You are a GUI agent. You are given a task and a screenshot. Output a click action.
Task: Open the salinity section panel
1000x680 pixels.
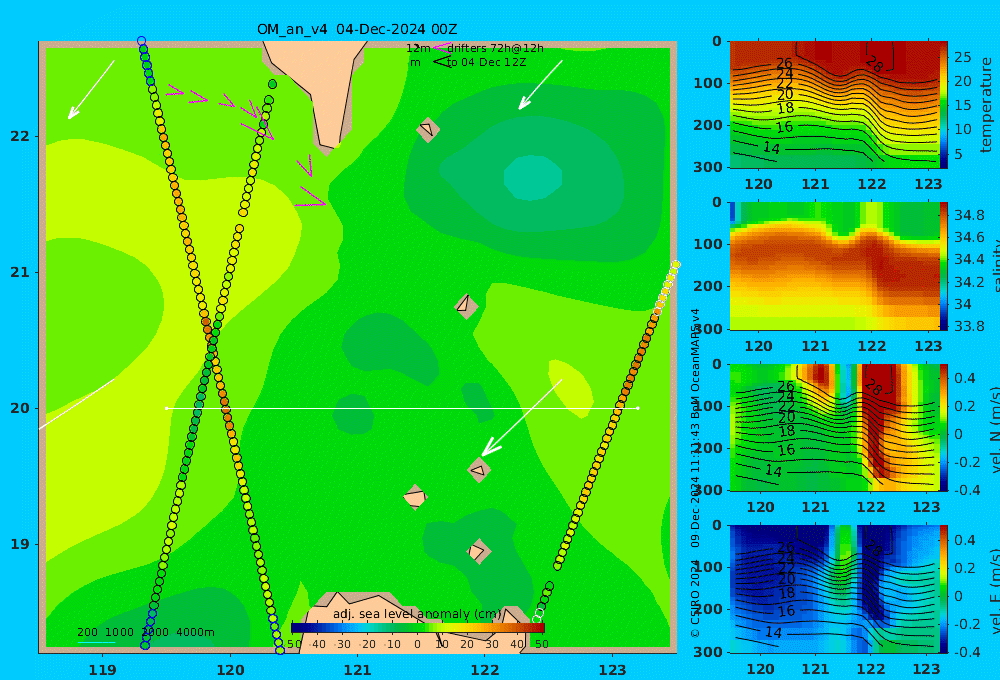[834, 266]
